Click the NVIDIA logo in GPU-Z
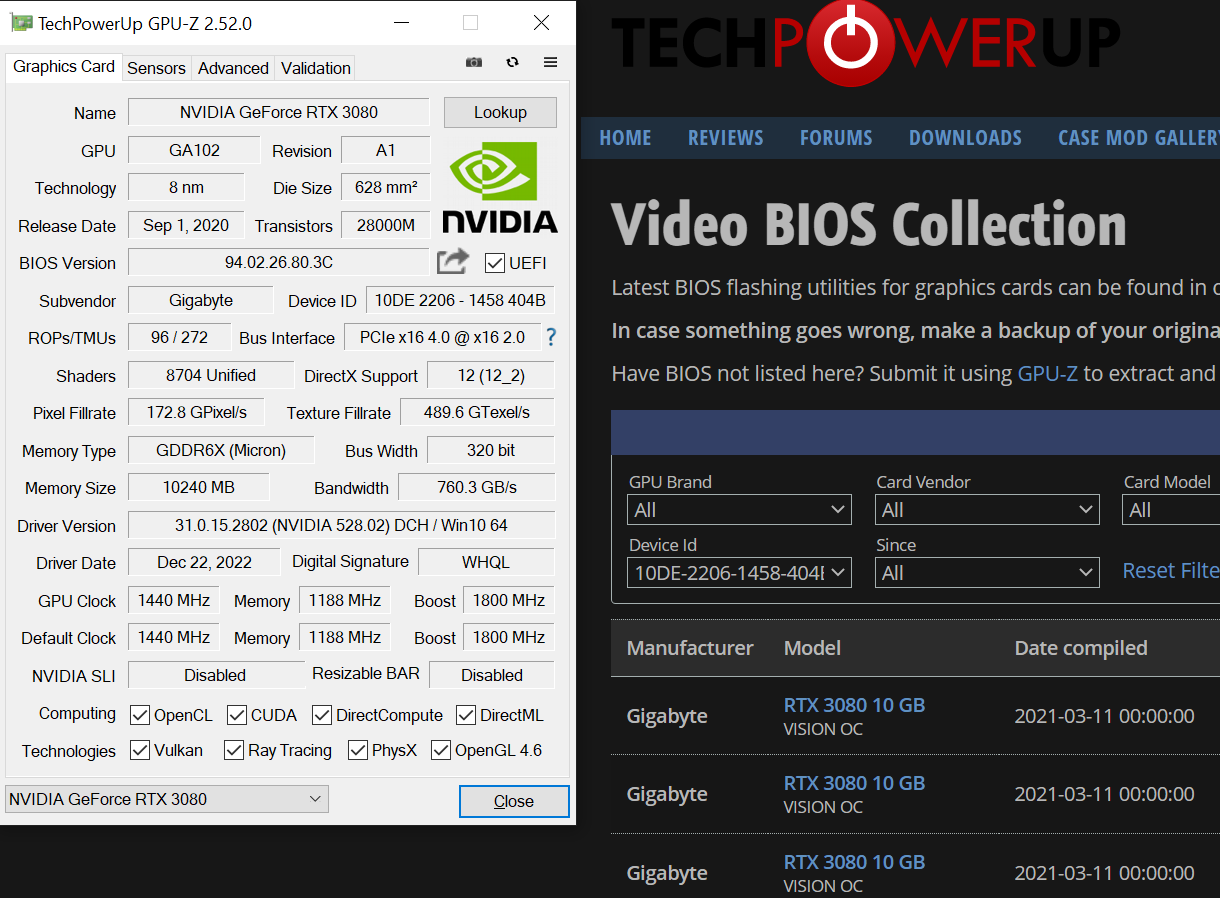This screenshot has height=898, width=1220. tap(500, 187)
